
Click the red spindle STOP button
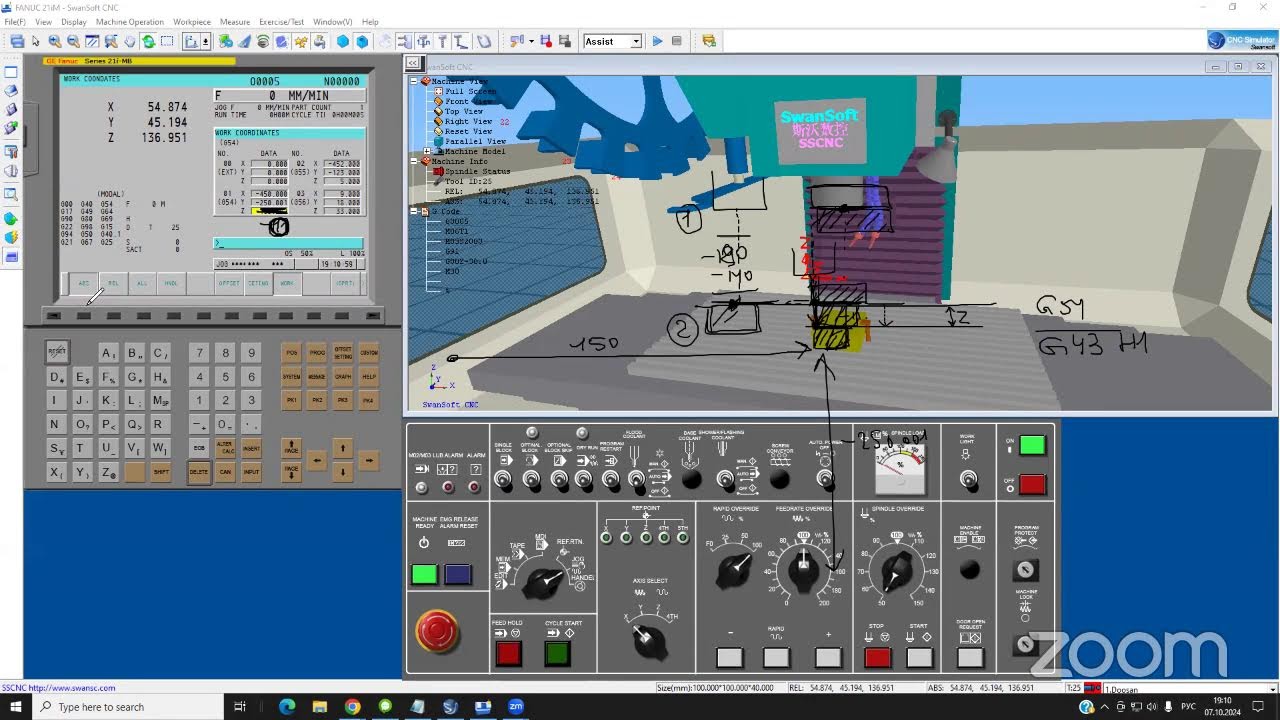[877, 657]
